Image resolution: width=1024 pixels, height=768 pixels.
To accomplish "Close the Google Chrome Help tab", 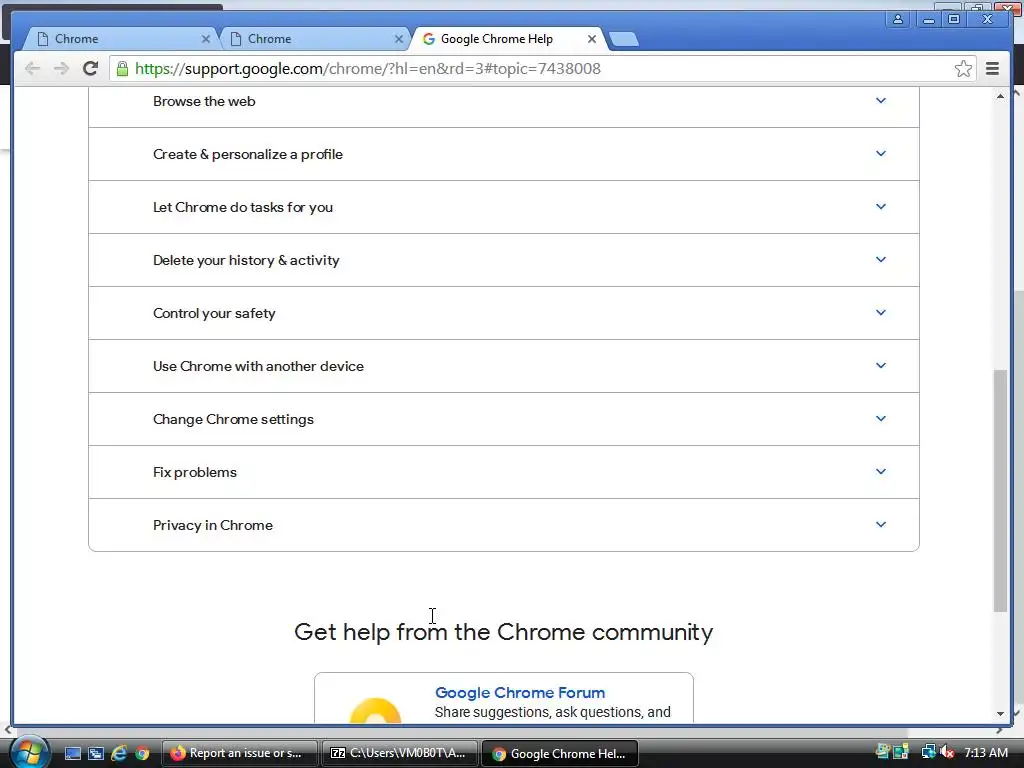I will pyautogui.click(x=592, y=39).
